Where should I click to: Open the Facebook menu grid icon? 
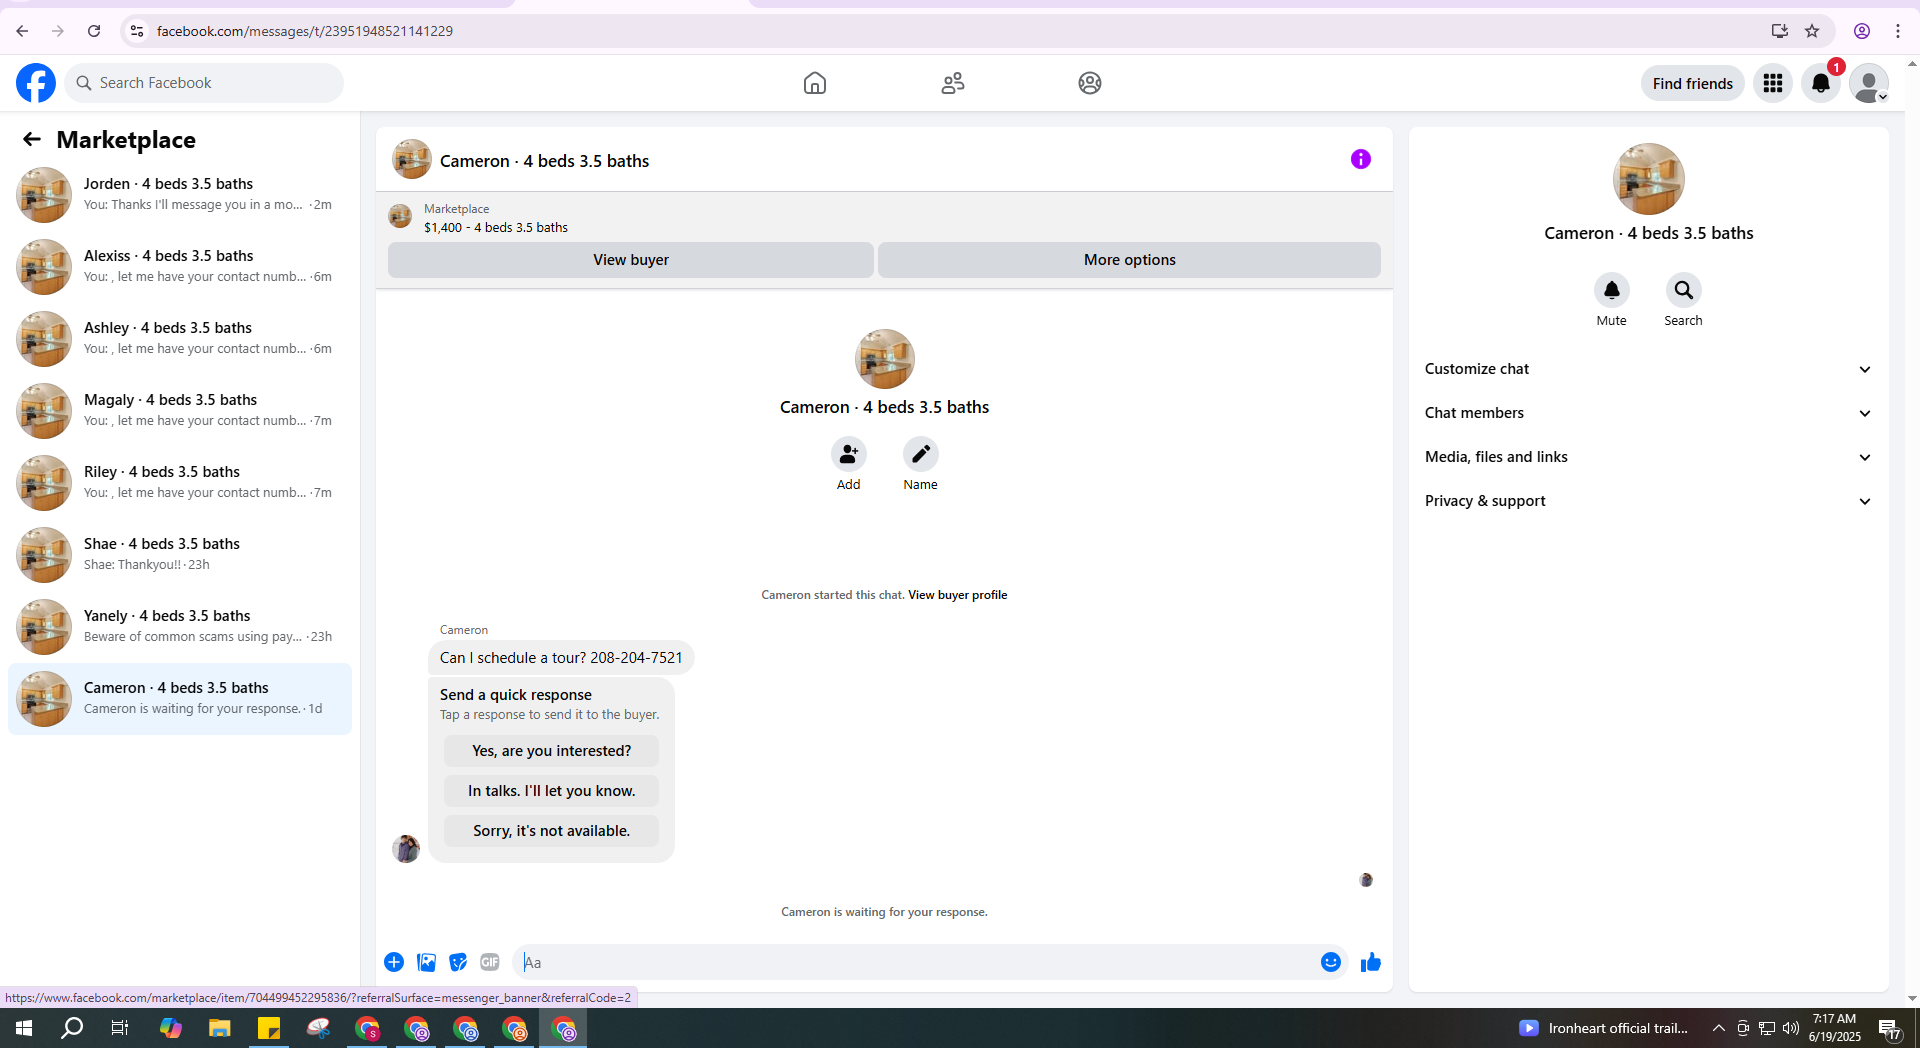1773,83
